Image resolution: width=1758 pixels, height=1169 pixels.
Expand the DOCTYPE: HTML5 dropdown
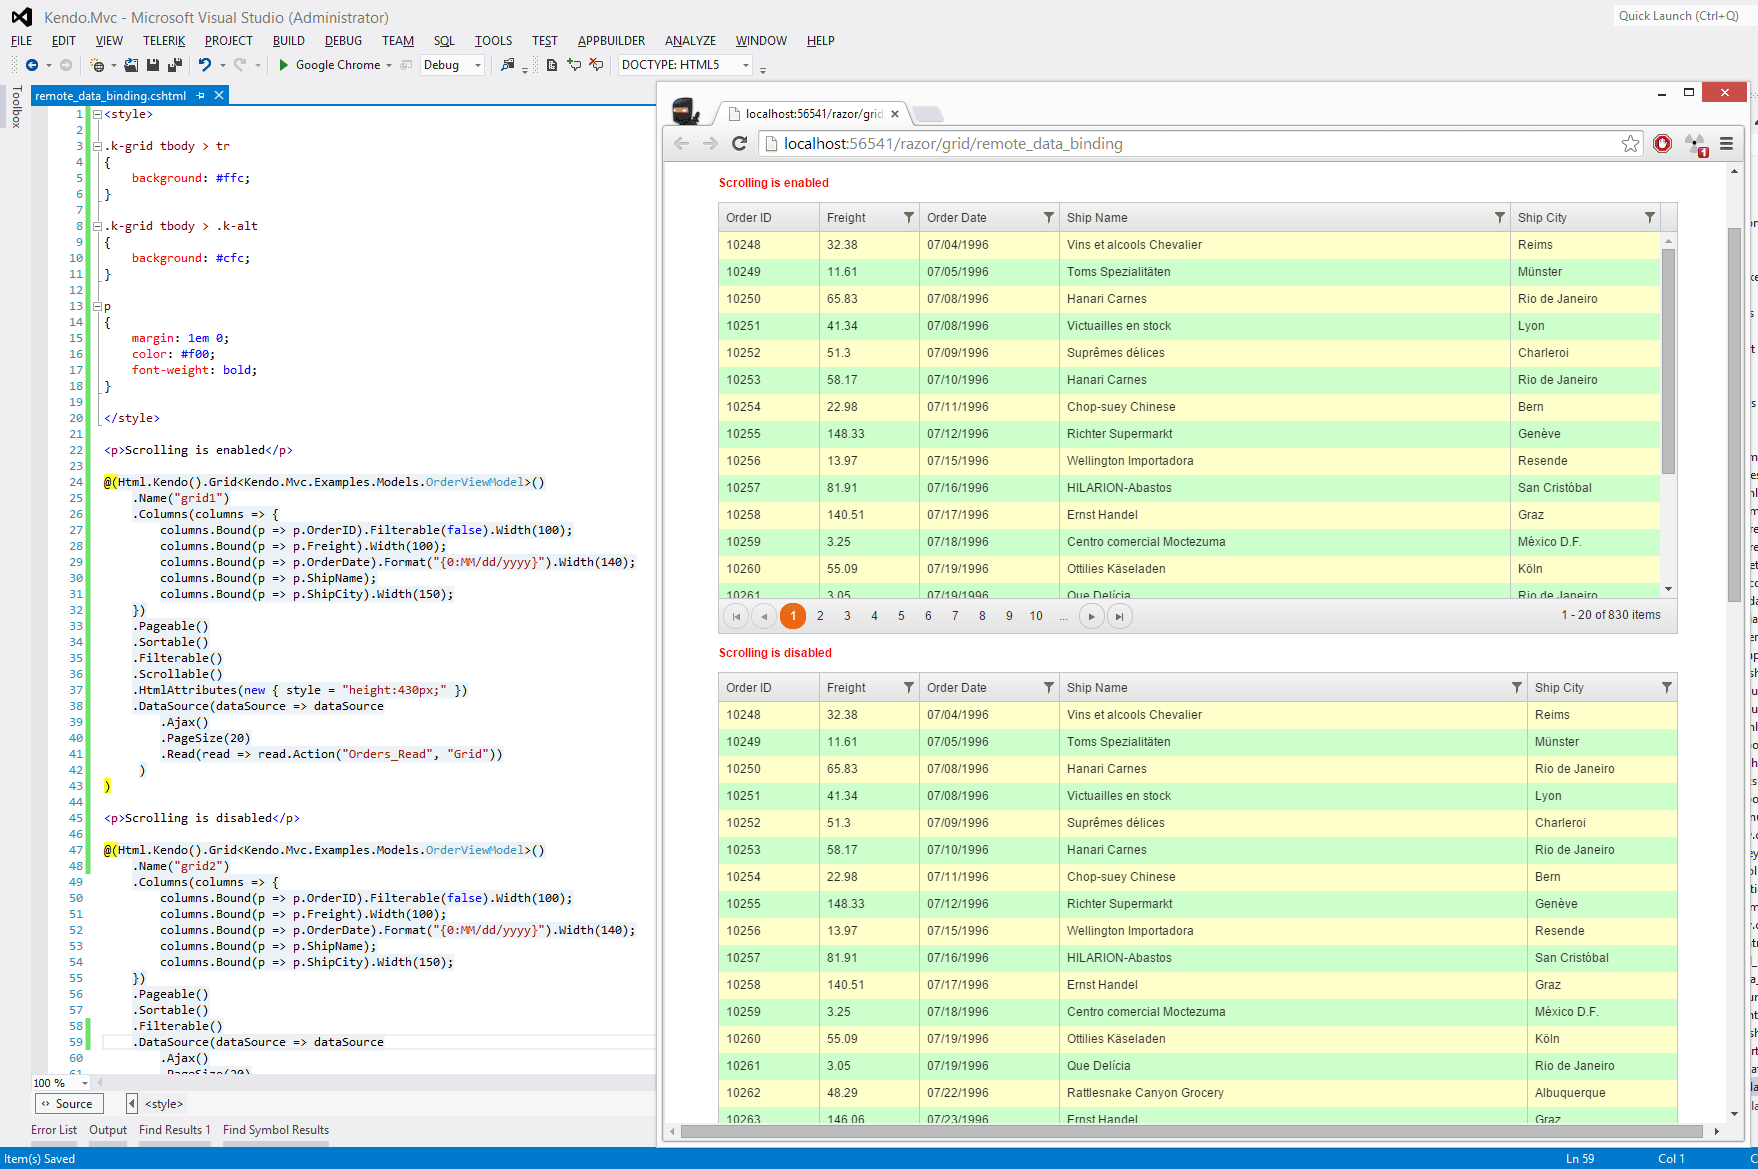pyautogui.click(x=745, y=65)
